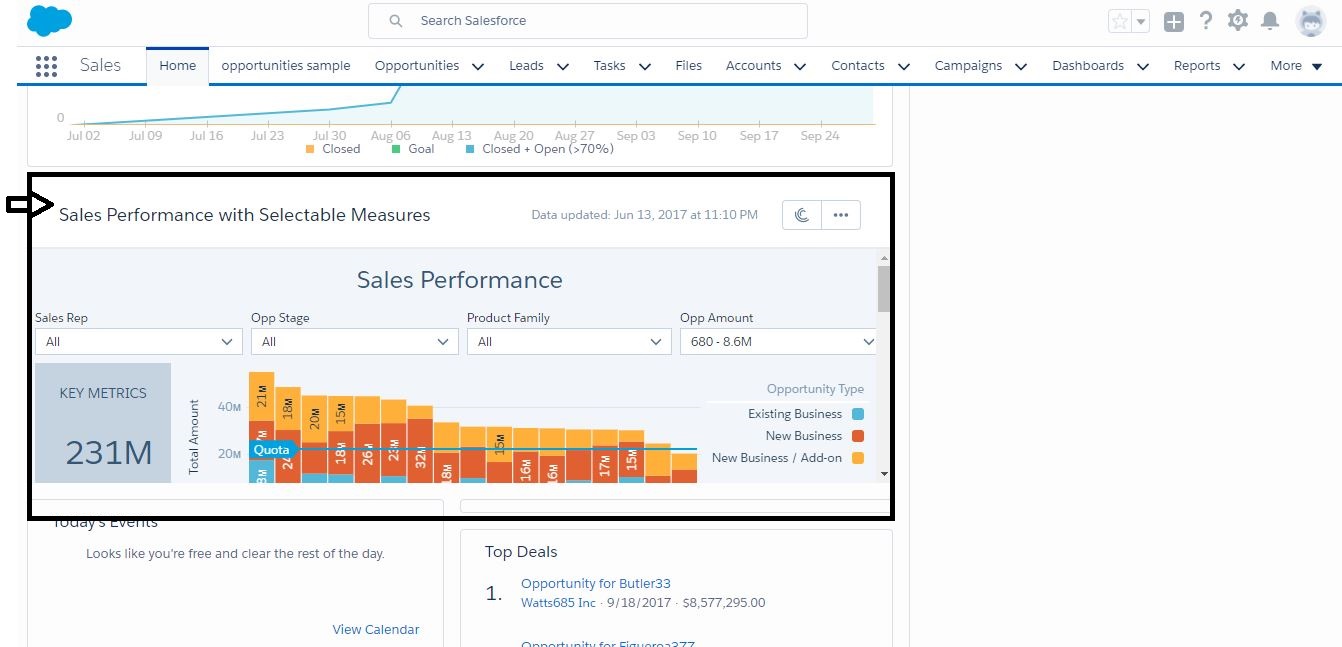
Task: View notifications via the bell icon
Action: pyautogui.click(x=1270, y=21)
